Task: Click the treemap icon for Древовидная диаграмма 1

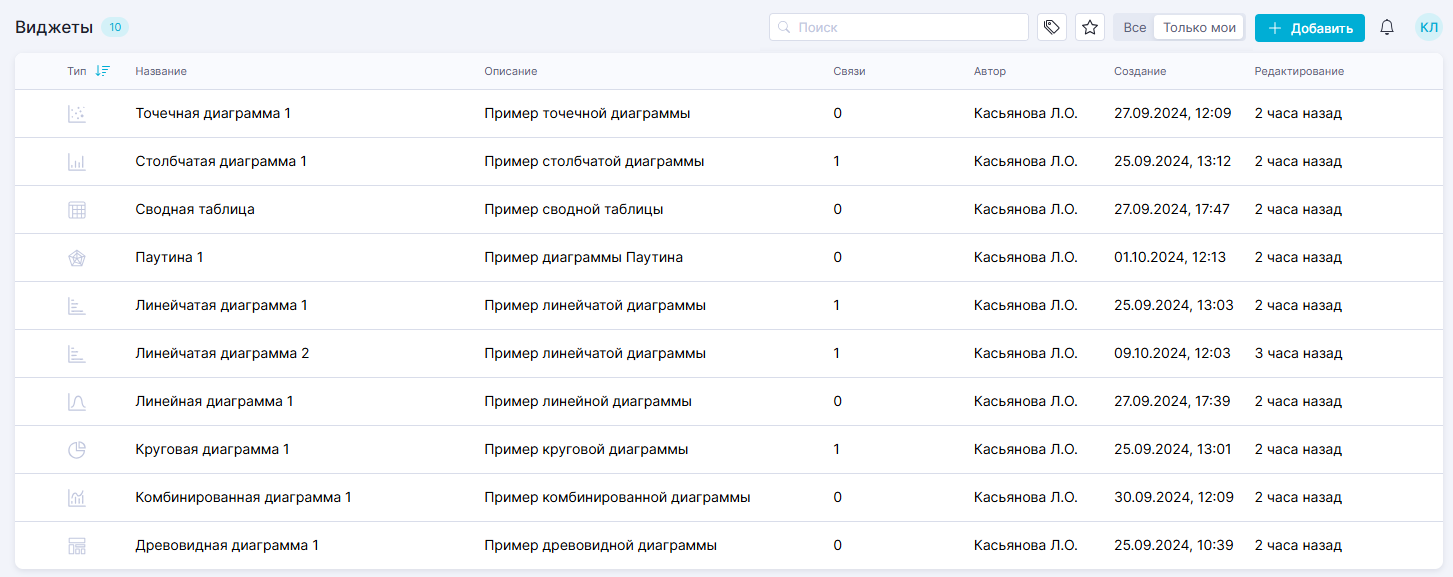Action: click(77, 546)
